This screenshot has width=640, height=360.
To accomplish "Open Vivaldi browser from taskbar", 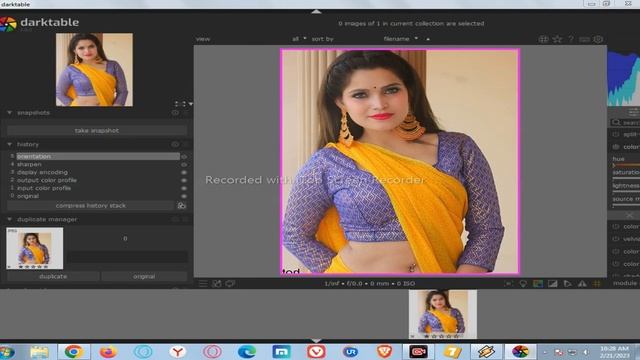I will [316, 352].
